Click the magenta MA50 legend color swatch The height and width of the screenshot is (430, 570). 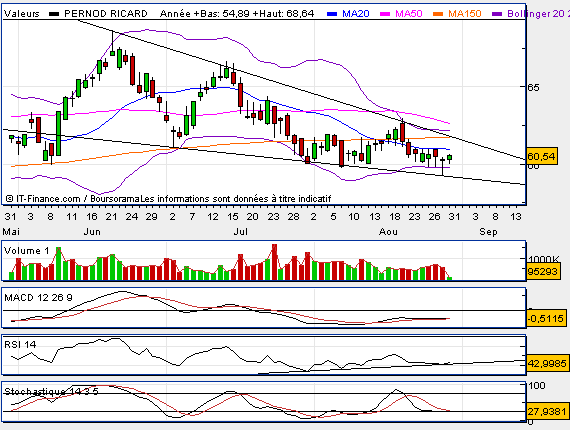click(x=385, y=14)
